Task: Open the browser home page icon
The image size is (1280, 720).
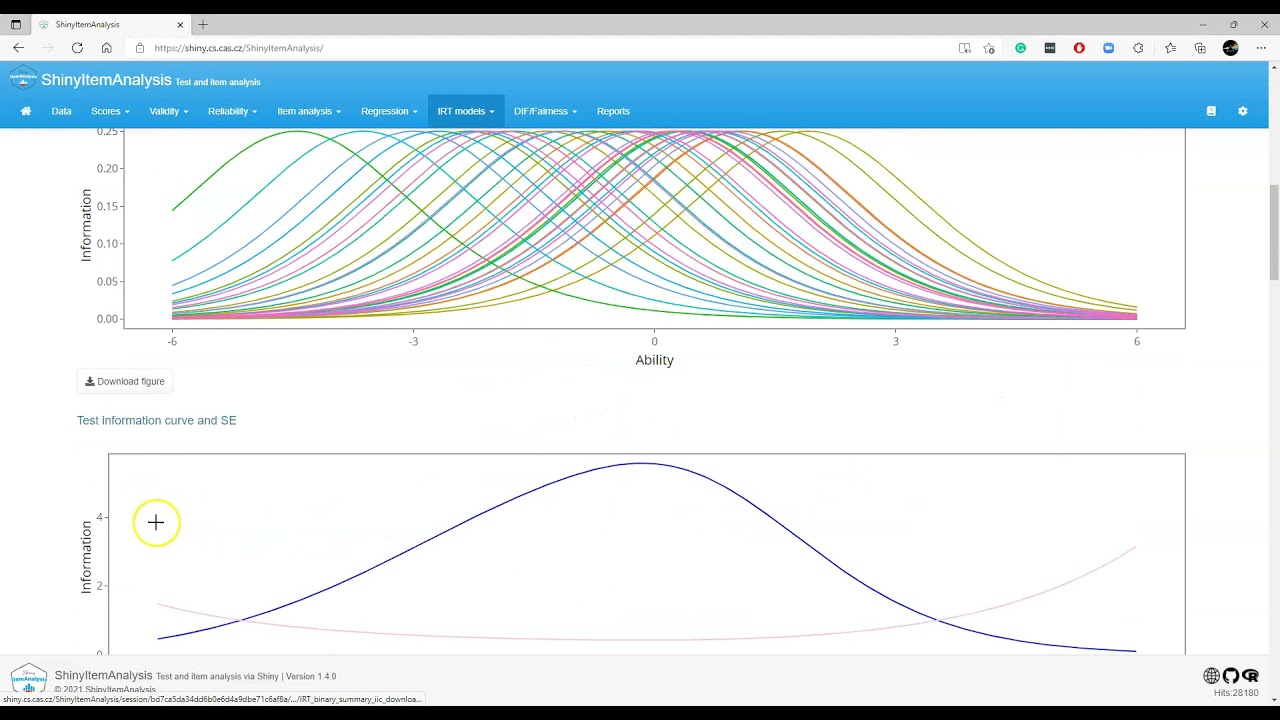Action: coord(106,48)
